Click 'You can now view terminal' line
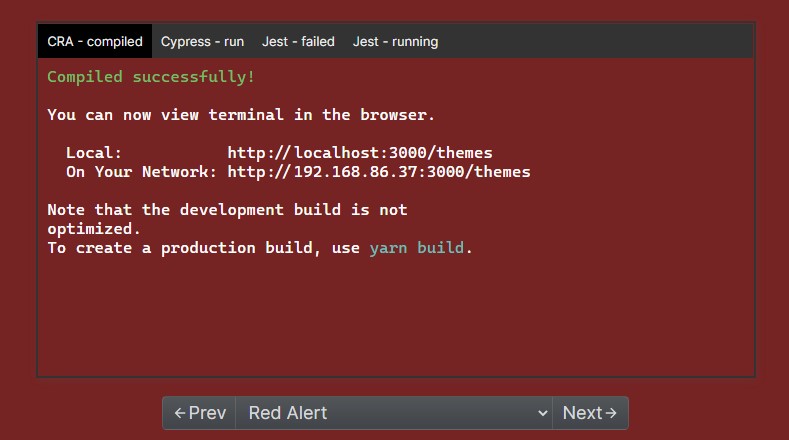 [x=241, y=115]
